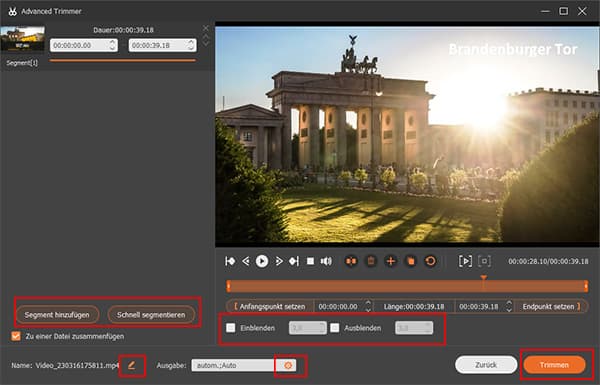This screenshot has height=385, width=600.
Task: Remove Segment[1] with the X icon
Action: tap(206, 28)
